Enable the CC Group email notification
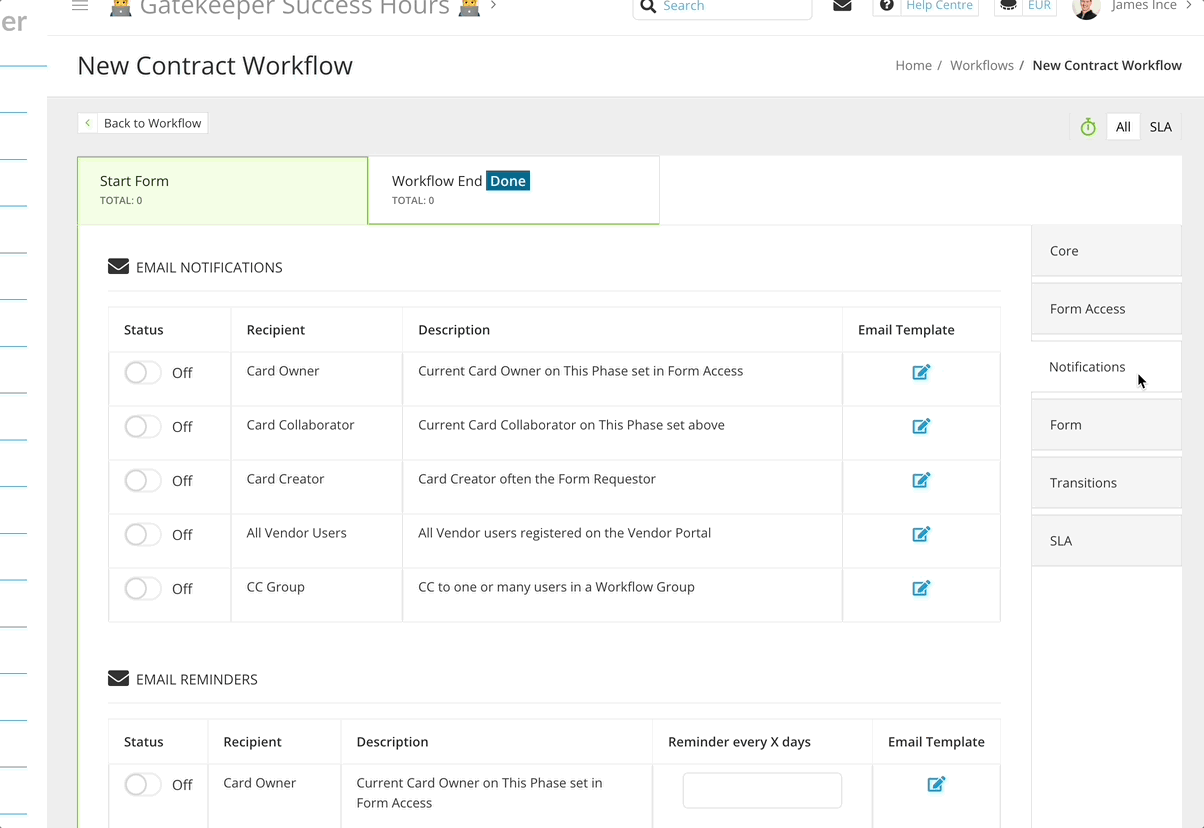This screenshot has height=828, width=1204. coord(142,587)
